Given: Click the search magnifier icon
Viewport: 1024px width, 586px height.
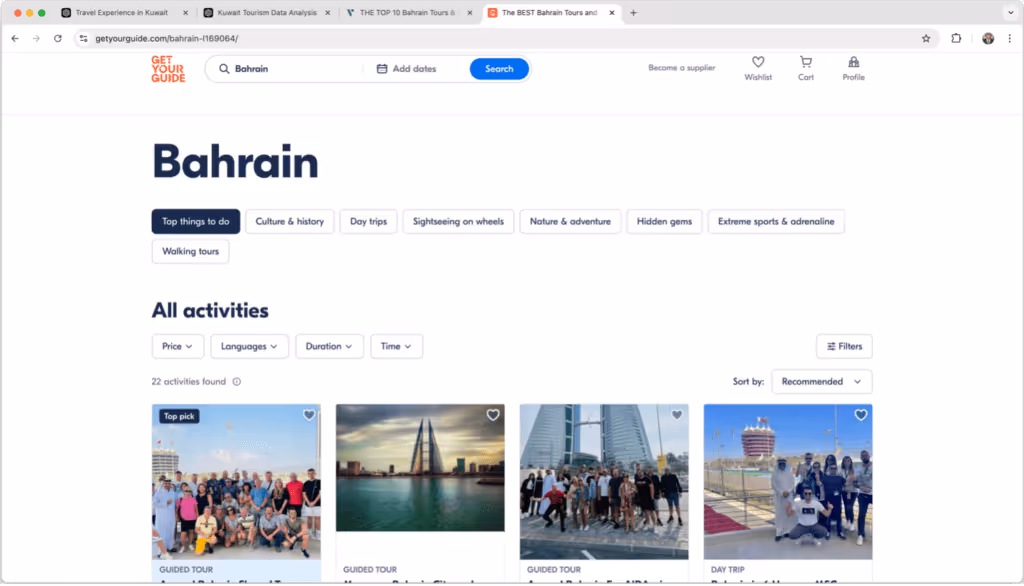Looking at the screenshot, I should (224, 69).
